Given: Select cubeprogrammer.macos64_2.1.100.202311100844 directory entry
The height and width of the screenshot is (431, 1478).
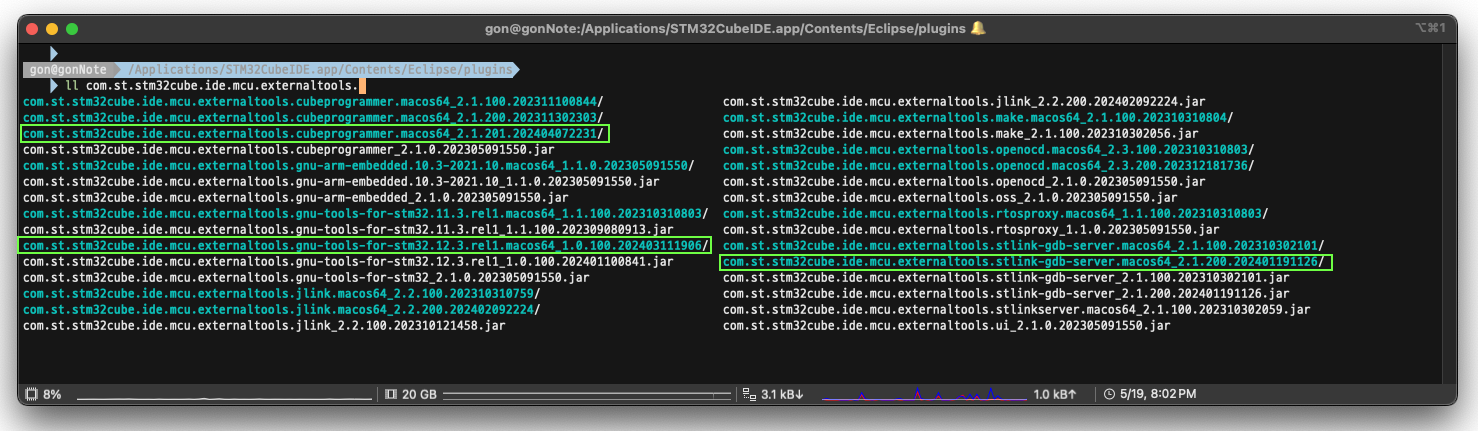Looking at the screenshot, I should pyautogui.click(x=313, y=102).
